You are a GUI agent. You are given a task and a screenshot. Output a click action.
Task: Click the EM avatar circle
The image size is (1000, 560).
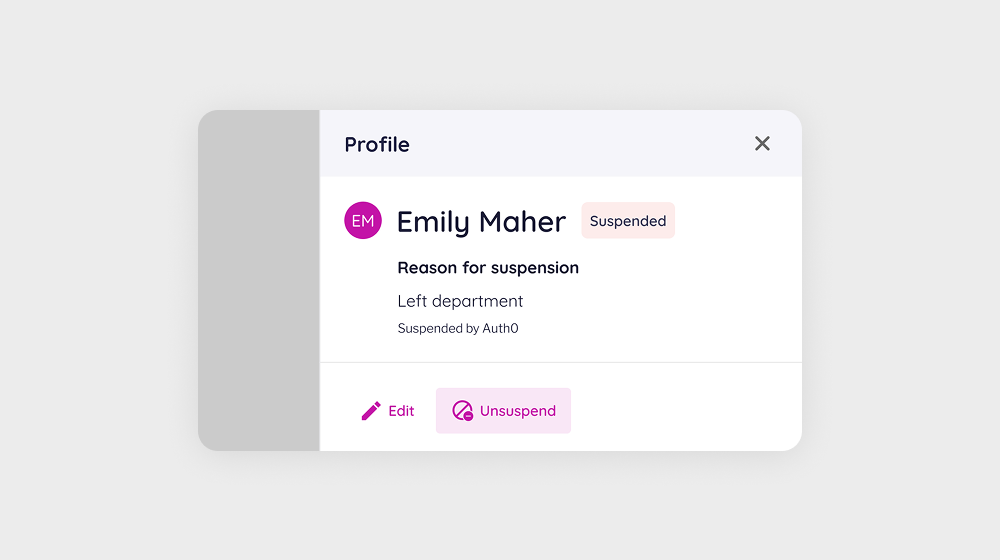point(363,221)
